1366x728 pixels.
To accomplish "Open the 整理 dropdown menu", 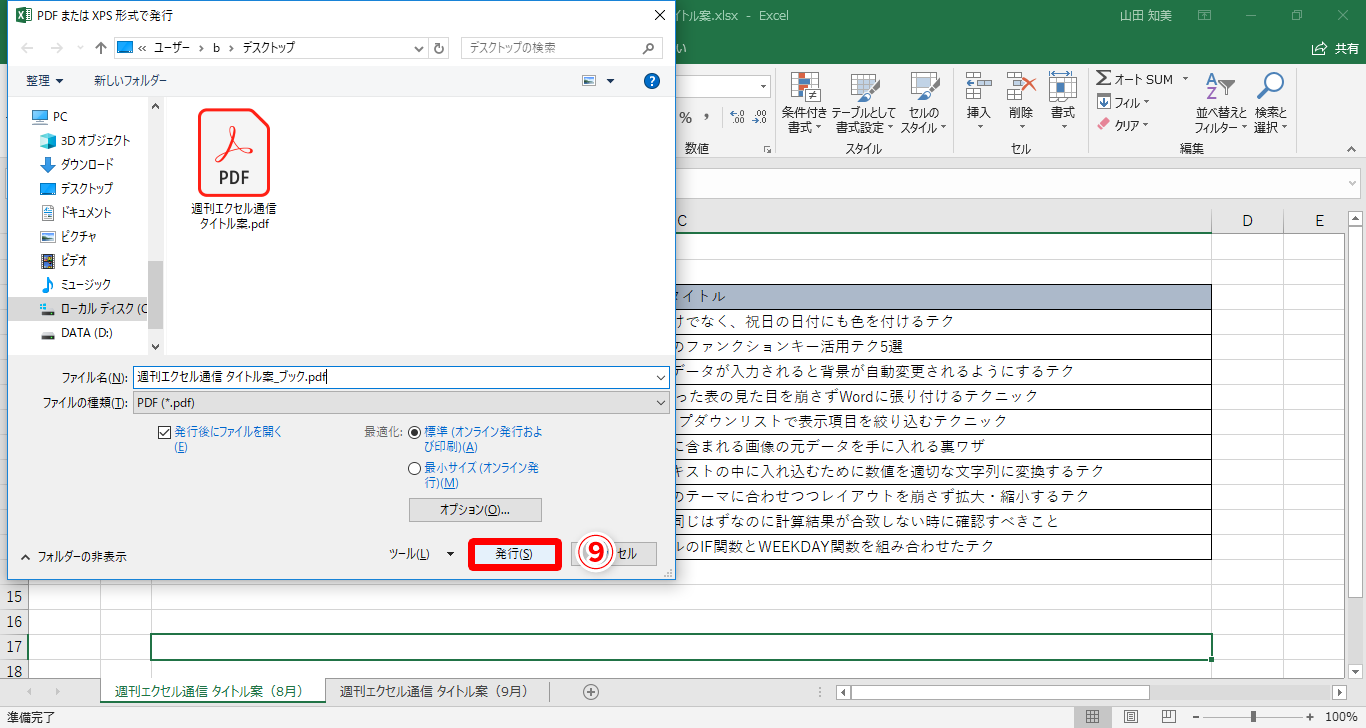I will [44, 81].
